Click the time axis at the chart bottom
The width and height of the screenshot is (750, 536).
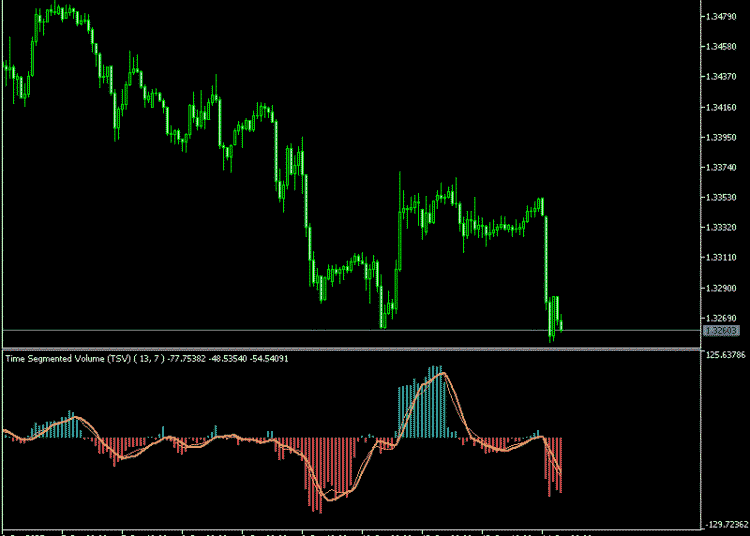(x=350, y=531)
